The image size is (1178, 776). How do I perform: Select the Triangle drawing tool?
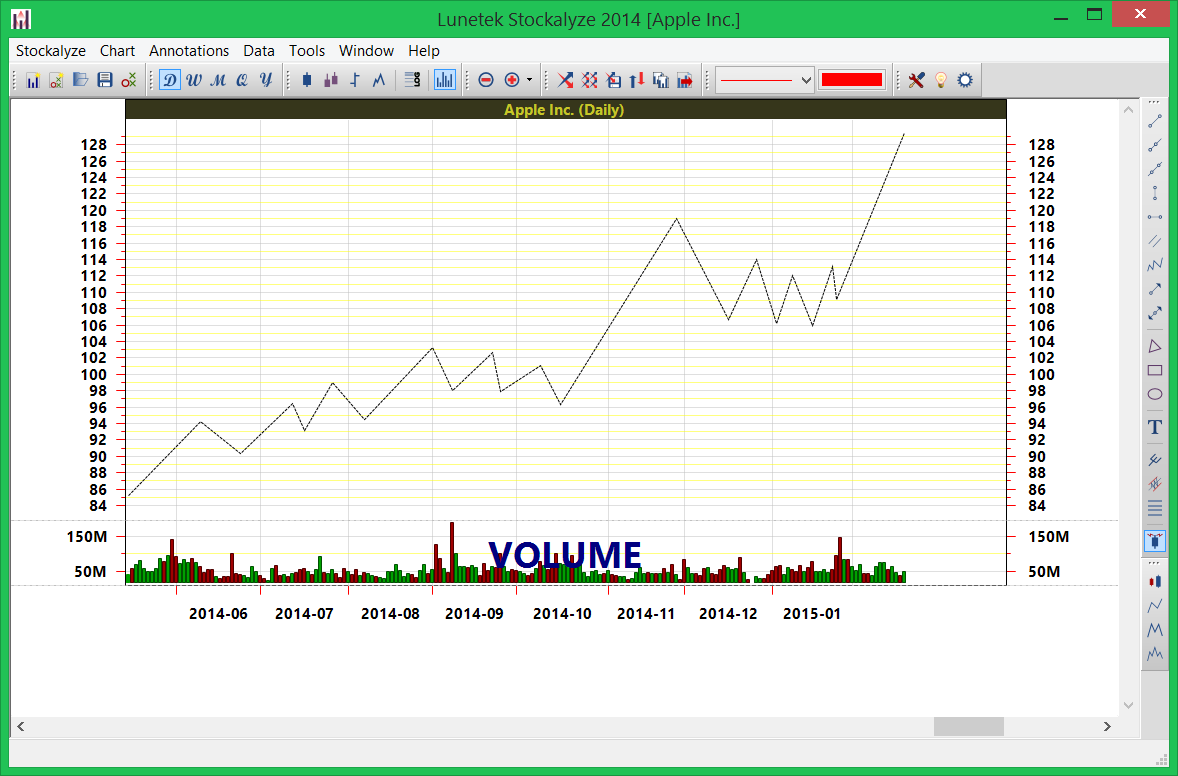pos(1154,345)
